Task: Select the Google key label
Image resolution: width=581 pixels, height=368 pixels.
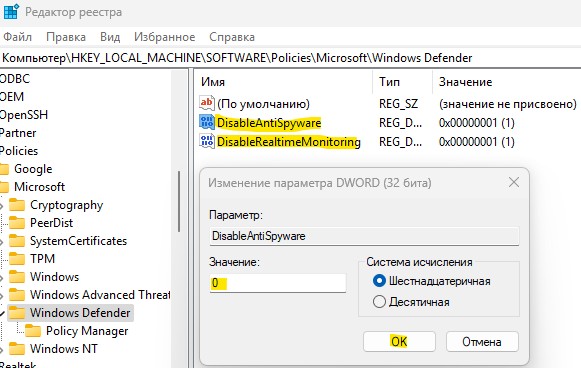Action: tap(33, 169)
